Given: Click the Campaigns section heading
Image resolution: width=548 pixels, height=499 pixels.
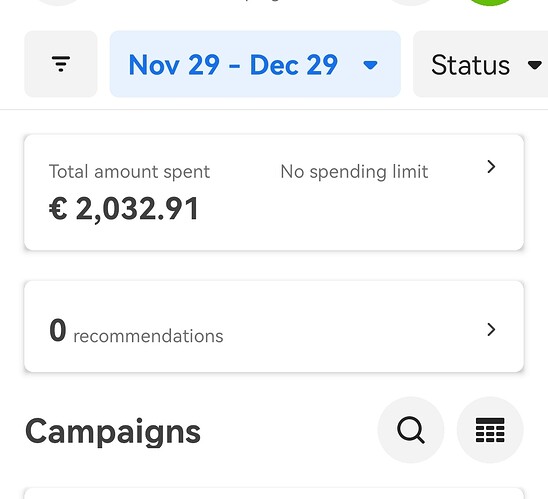Looking at the screenshot, I should 113,432.
